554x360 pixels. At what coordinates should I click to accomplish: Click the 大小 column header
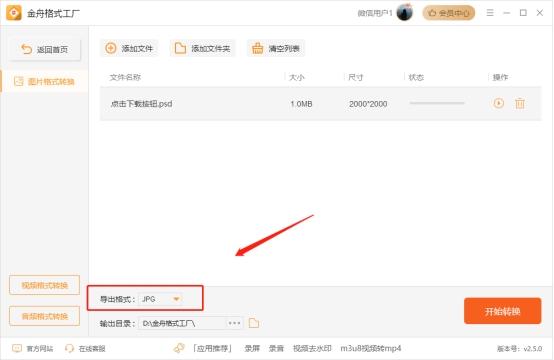(x=296, y=77)
